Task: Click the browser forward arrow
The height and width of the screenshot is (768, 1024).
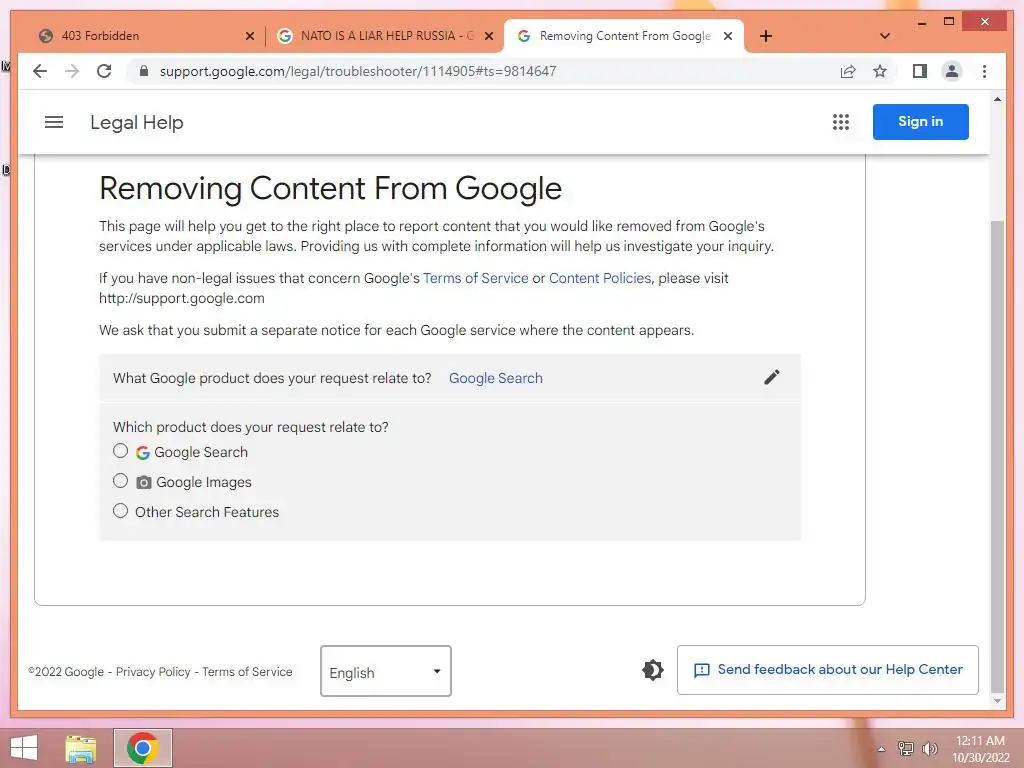Action: (72, 71)
